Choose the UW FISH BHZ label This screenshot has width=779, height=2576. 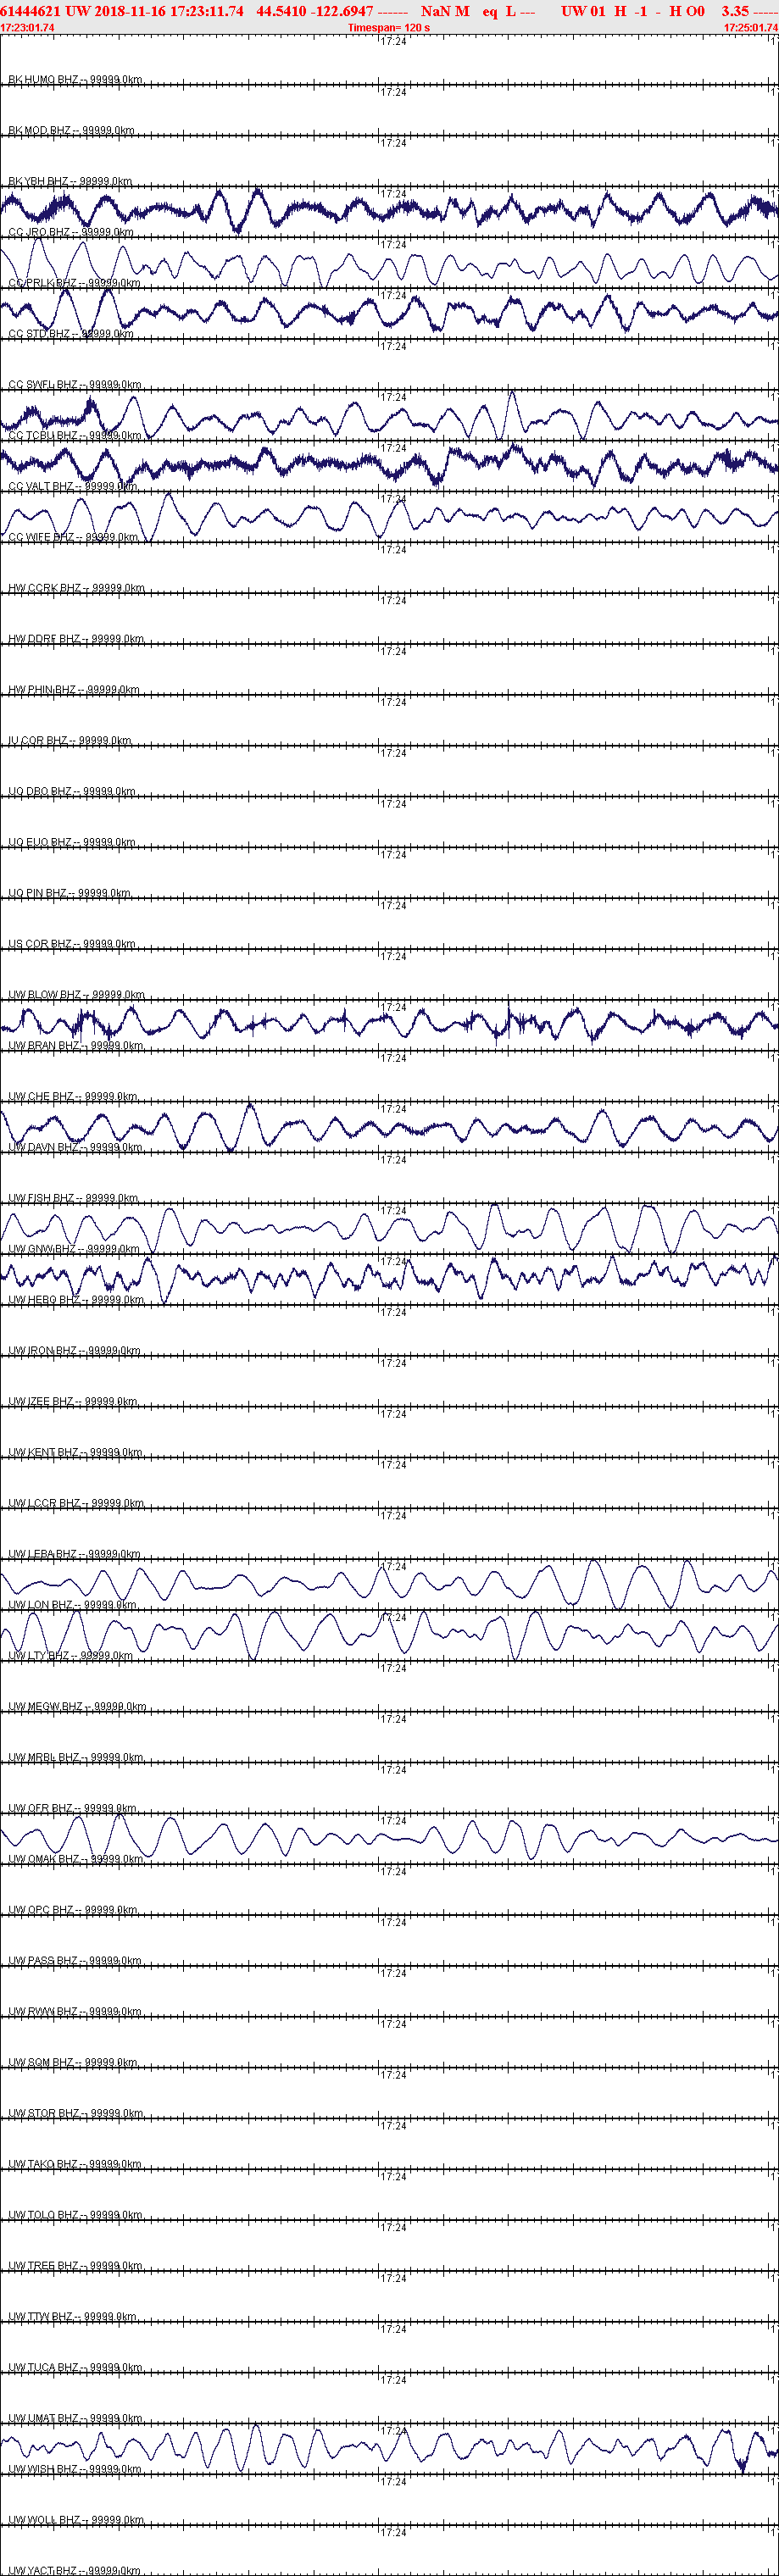coord(73,1198)
